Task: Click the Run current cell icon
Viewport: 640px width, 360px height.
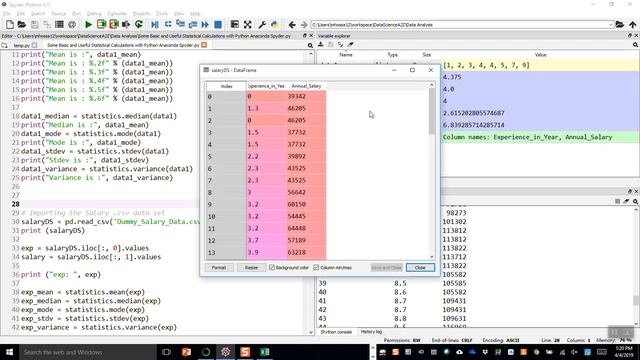Action: (101, 24)
